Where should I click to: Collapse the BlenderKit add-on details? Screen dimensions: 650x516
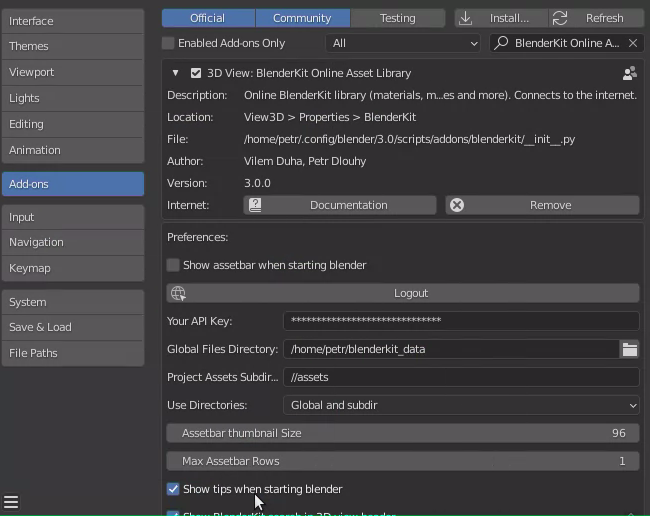click(175, 73)
